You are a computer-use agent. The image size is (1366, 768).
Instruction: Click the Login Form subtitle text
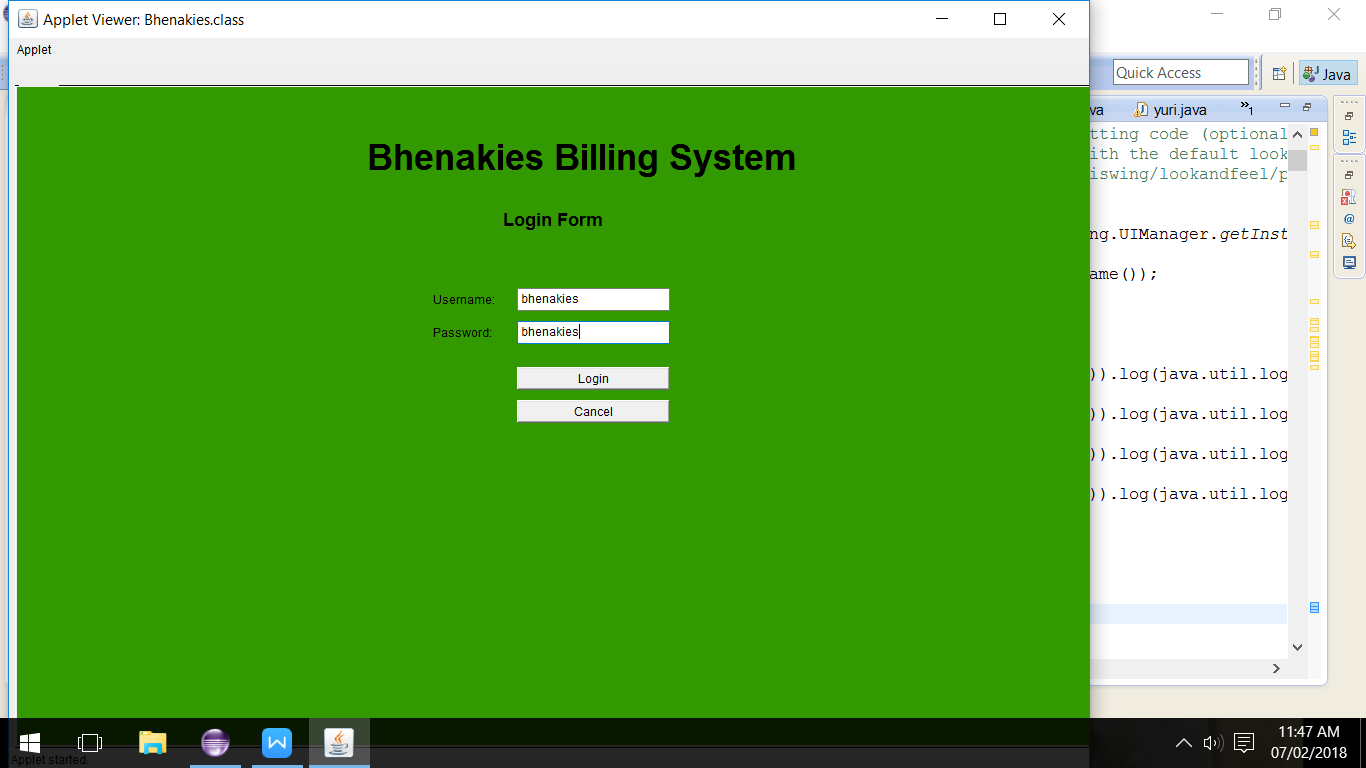[x=553, y=220]
